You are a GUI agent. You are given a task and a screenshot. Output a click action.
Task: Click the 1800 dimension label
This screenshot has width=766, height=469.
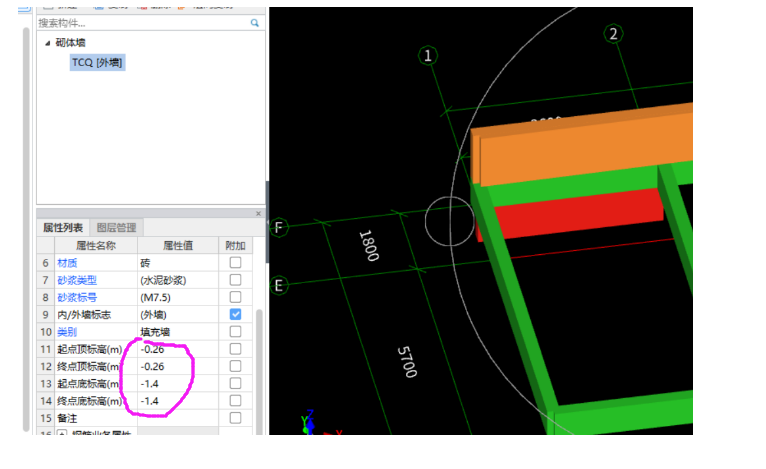point(369,245)
